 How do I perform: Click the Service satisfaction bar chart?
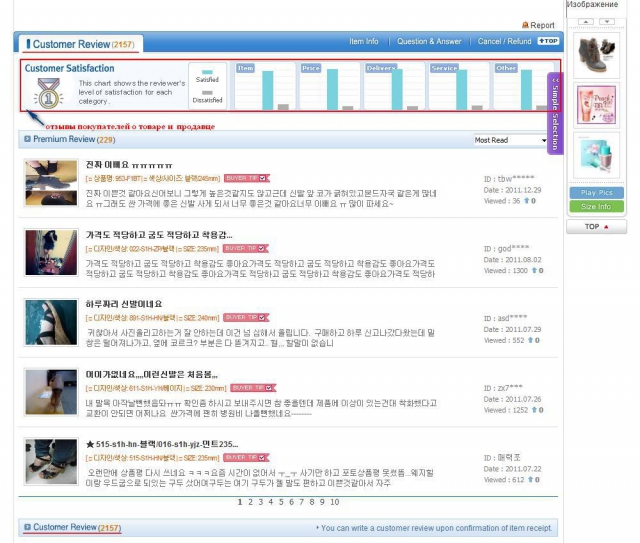[459, 86]
